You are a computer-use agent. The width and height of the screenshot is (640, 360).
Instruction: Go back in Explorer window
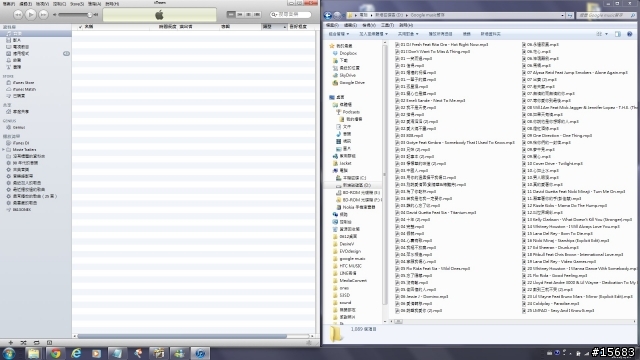(x=328, y=16)
